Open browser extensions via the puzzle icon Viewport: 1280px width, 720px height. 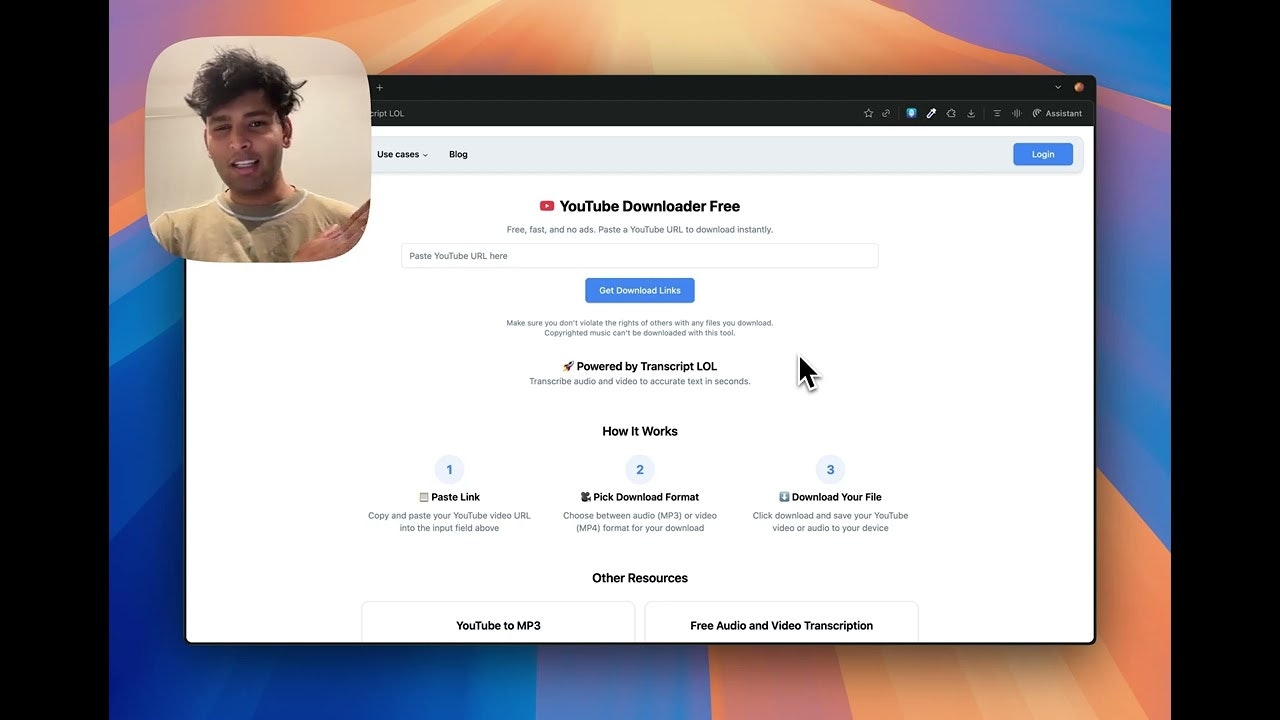pos(951,113)
